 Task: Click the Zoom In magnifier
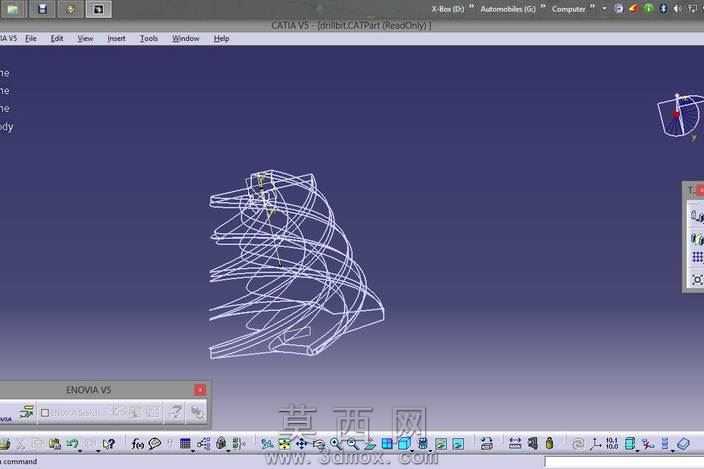click(335, 444)
